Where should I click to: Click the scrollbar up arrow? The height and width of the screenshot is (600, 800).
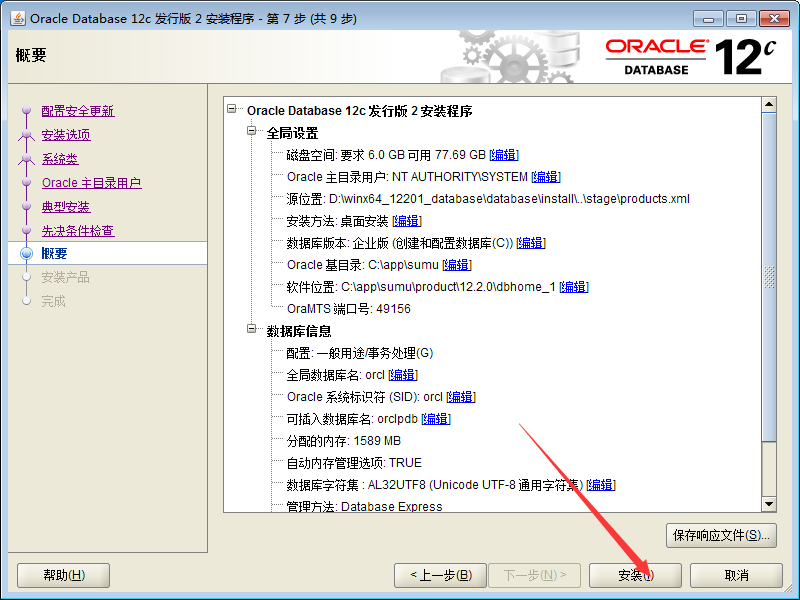(769, 105)
